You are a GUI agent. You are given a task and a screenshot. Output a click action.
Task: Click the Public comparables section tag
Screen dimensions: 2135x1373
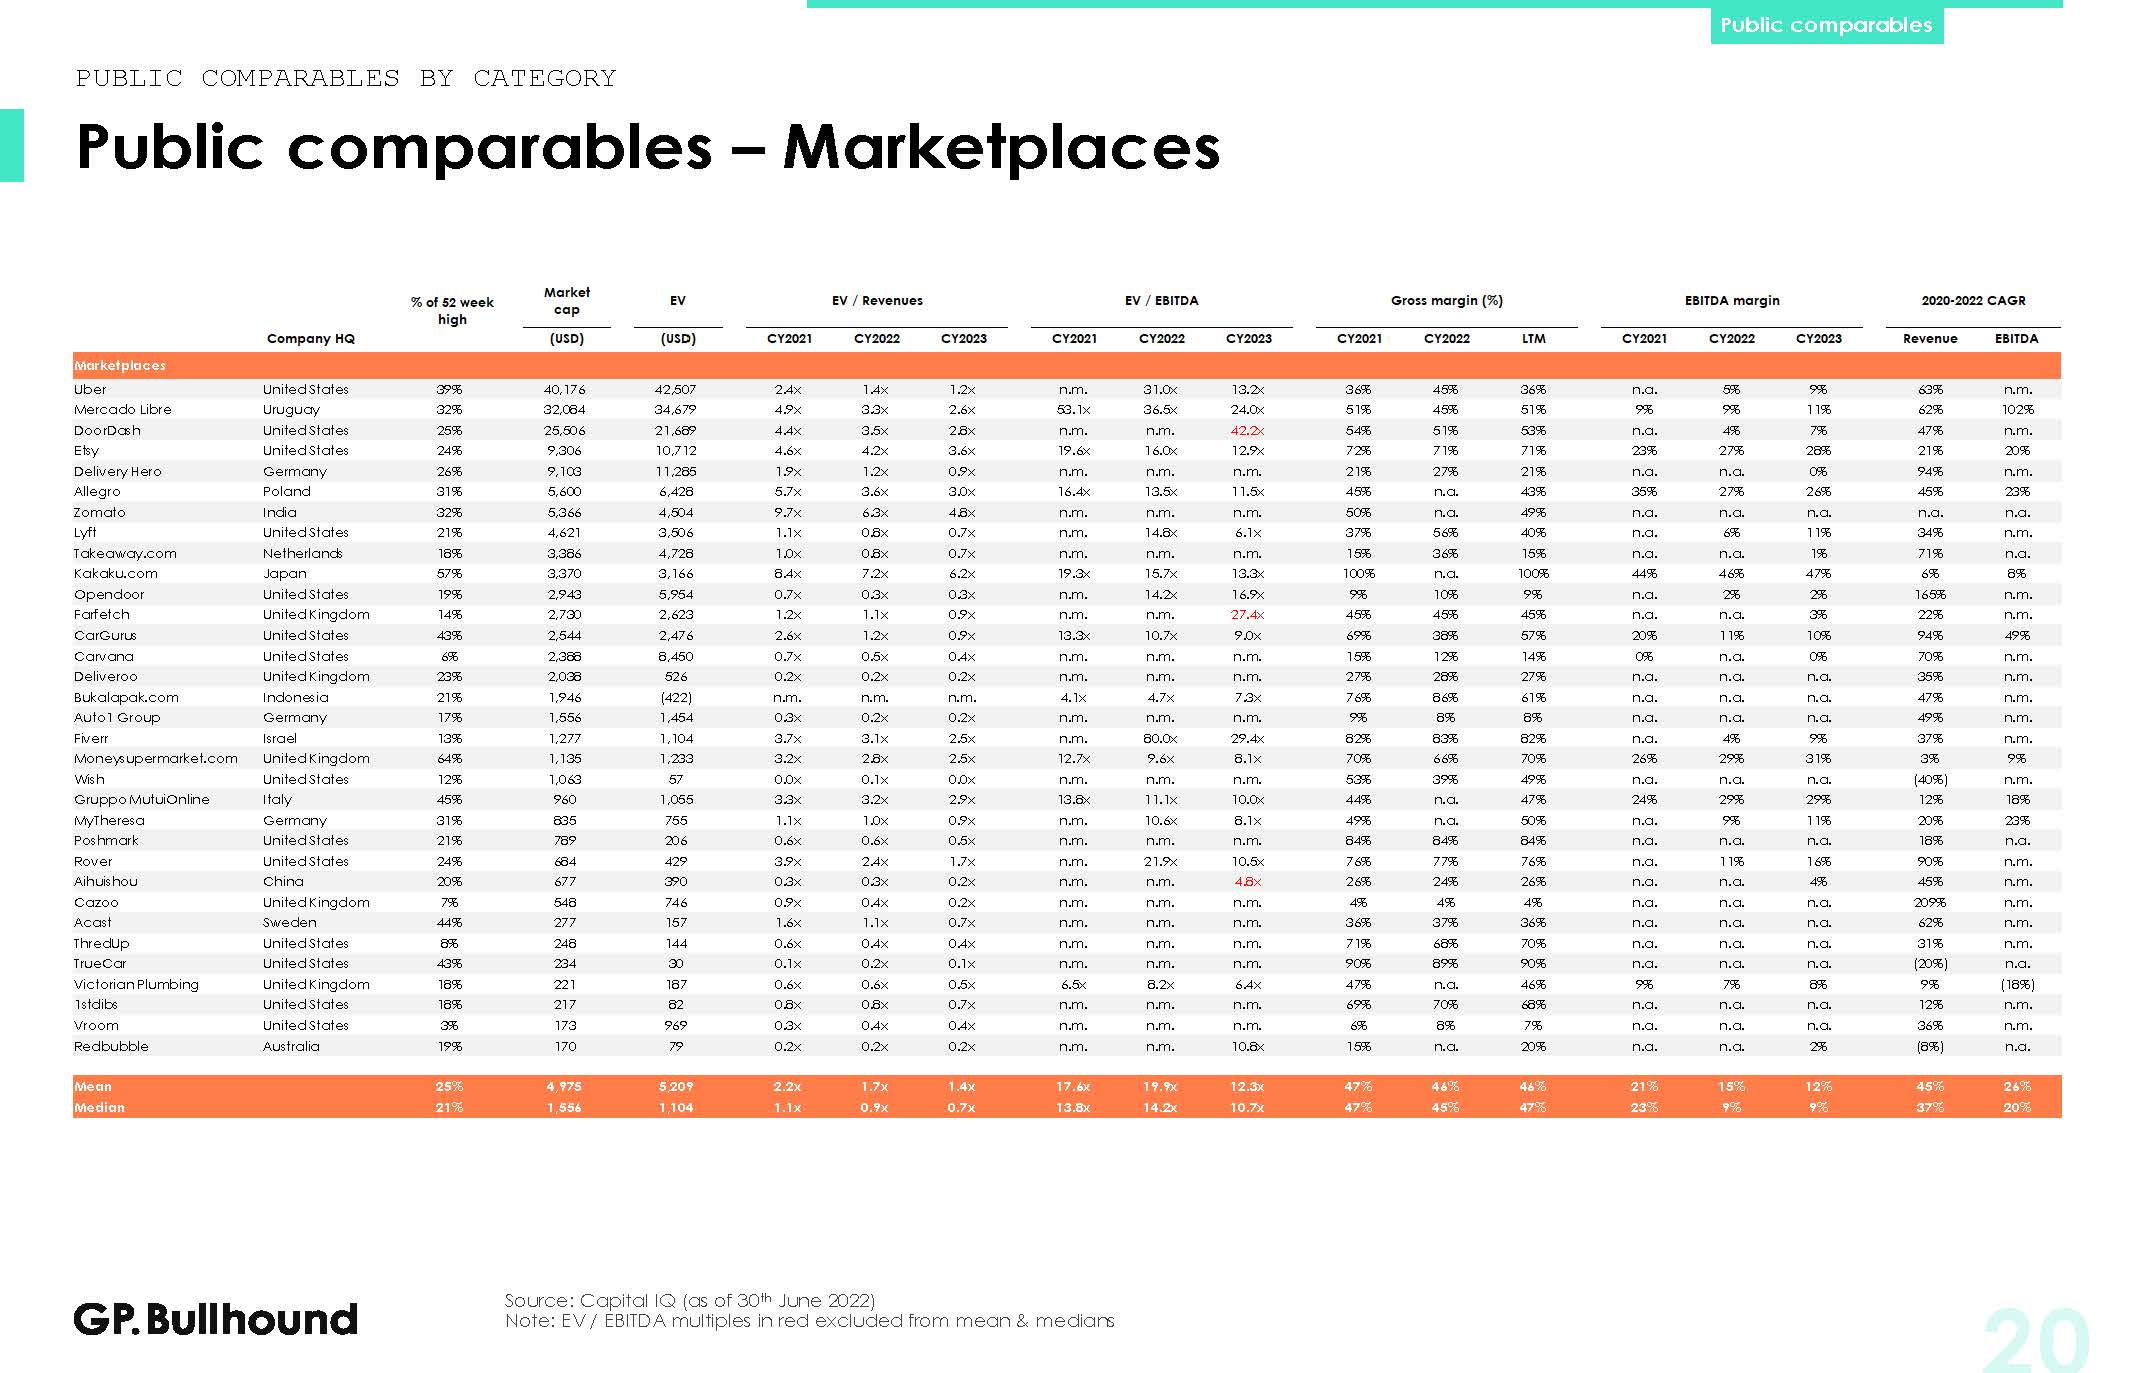[1826, 25]
